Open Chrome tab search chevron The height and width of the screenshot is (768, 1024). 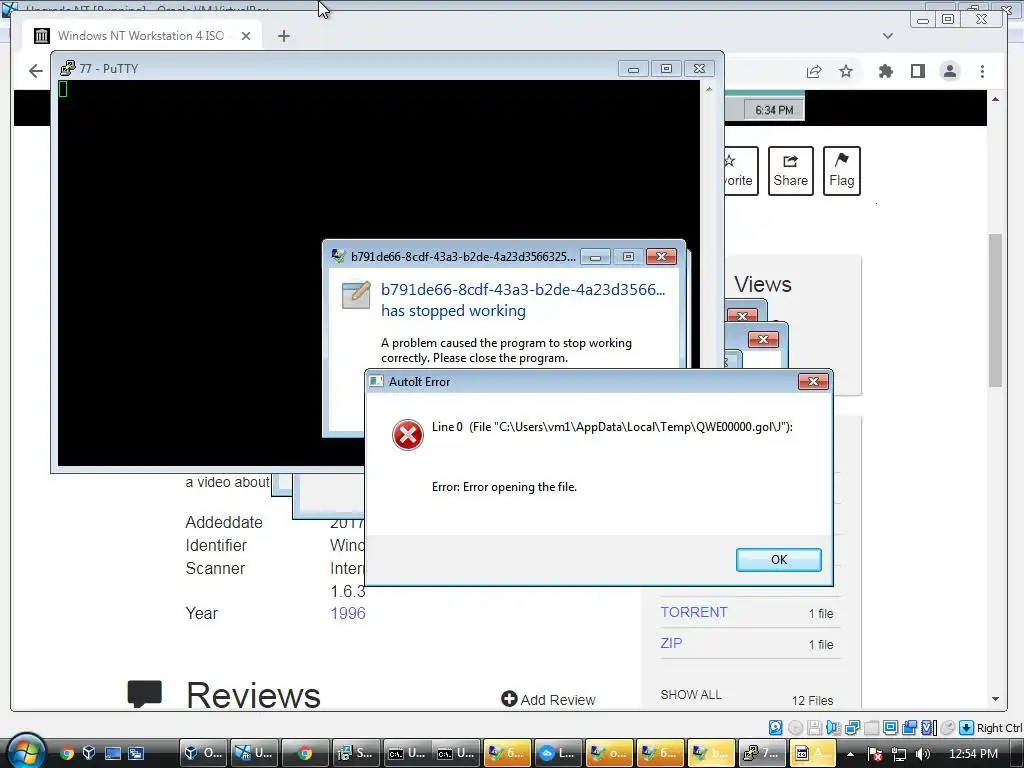[x=888, y=36]
